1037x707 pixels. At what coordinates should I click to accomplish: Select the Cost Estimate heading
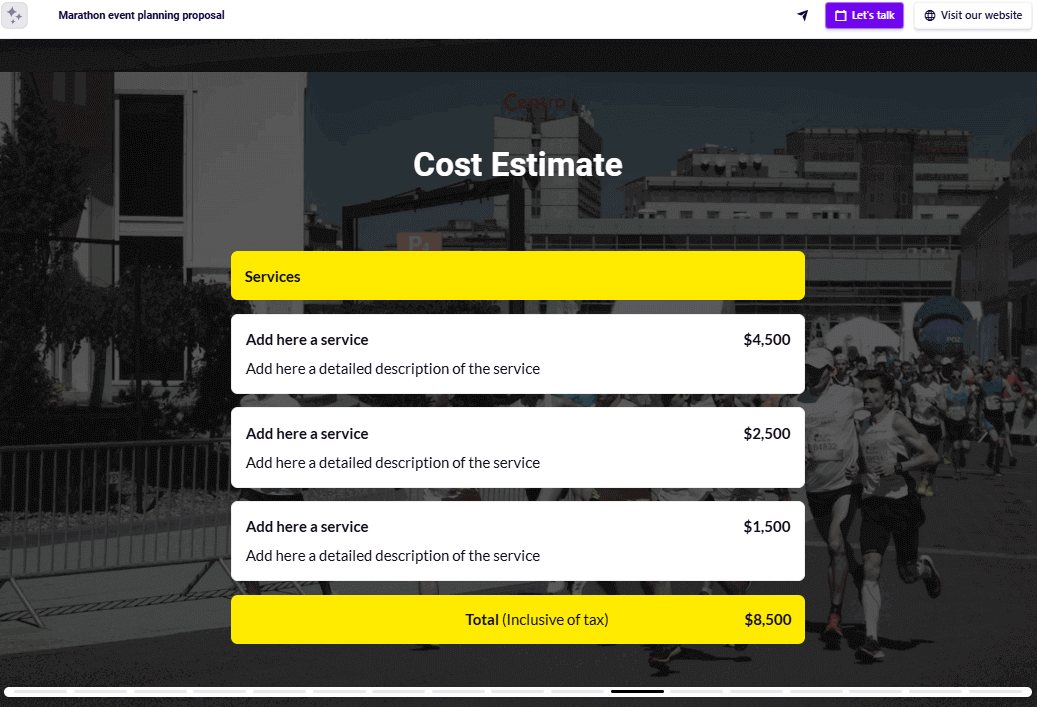[x=517, y=164]
